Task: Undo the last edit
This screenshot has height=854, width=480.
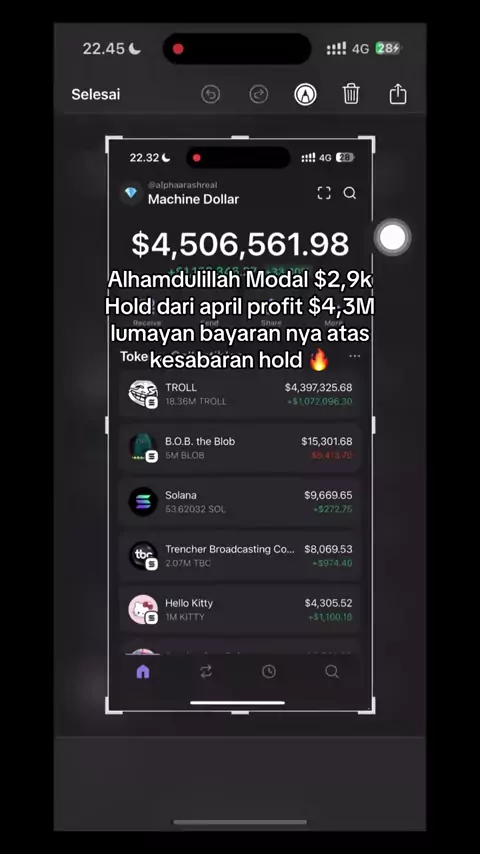Action: point(210,94)
